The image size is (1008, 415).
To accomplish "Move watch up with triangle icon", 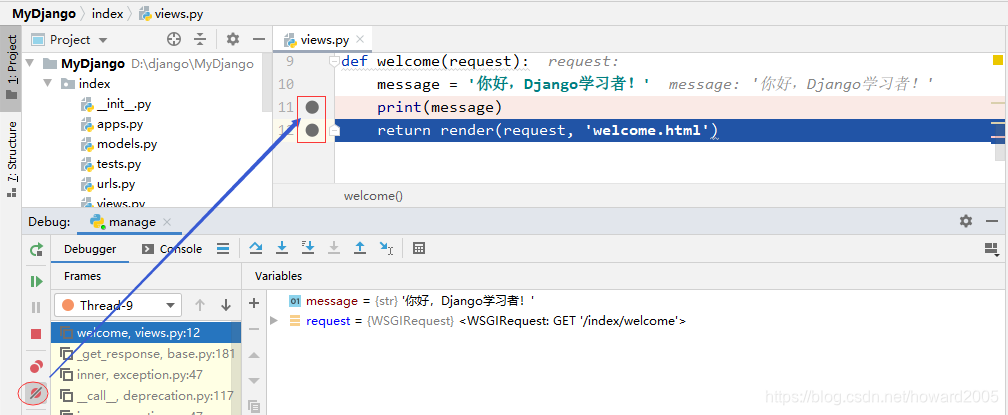I will click(x=254, y=355).
